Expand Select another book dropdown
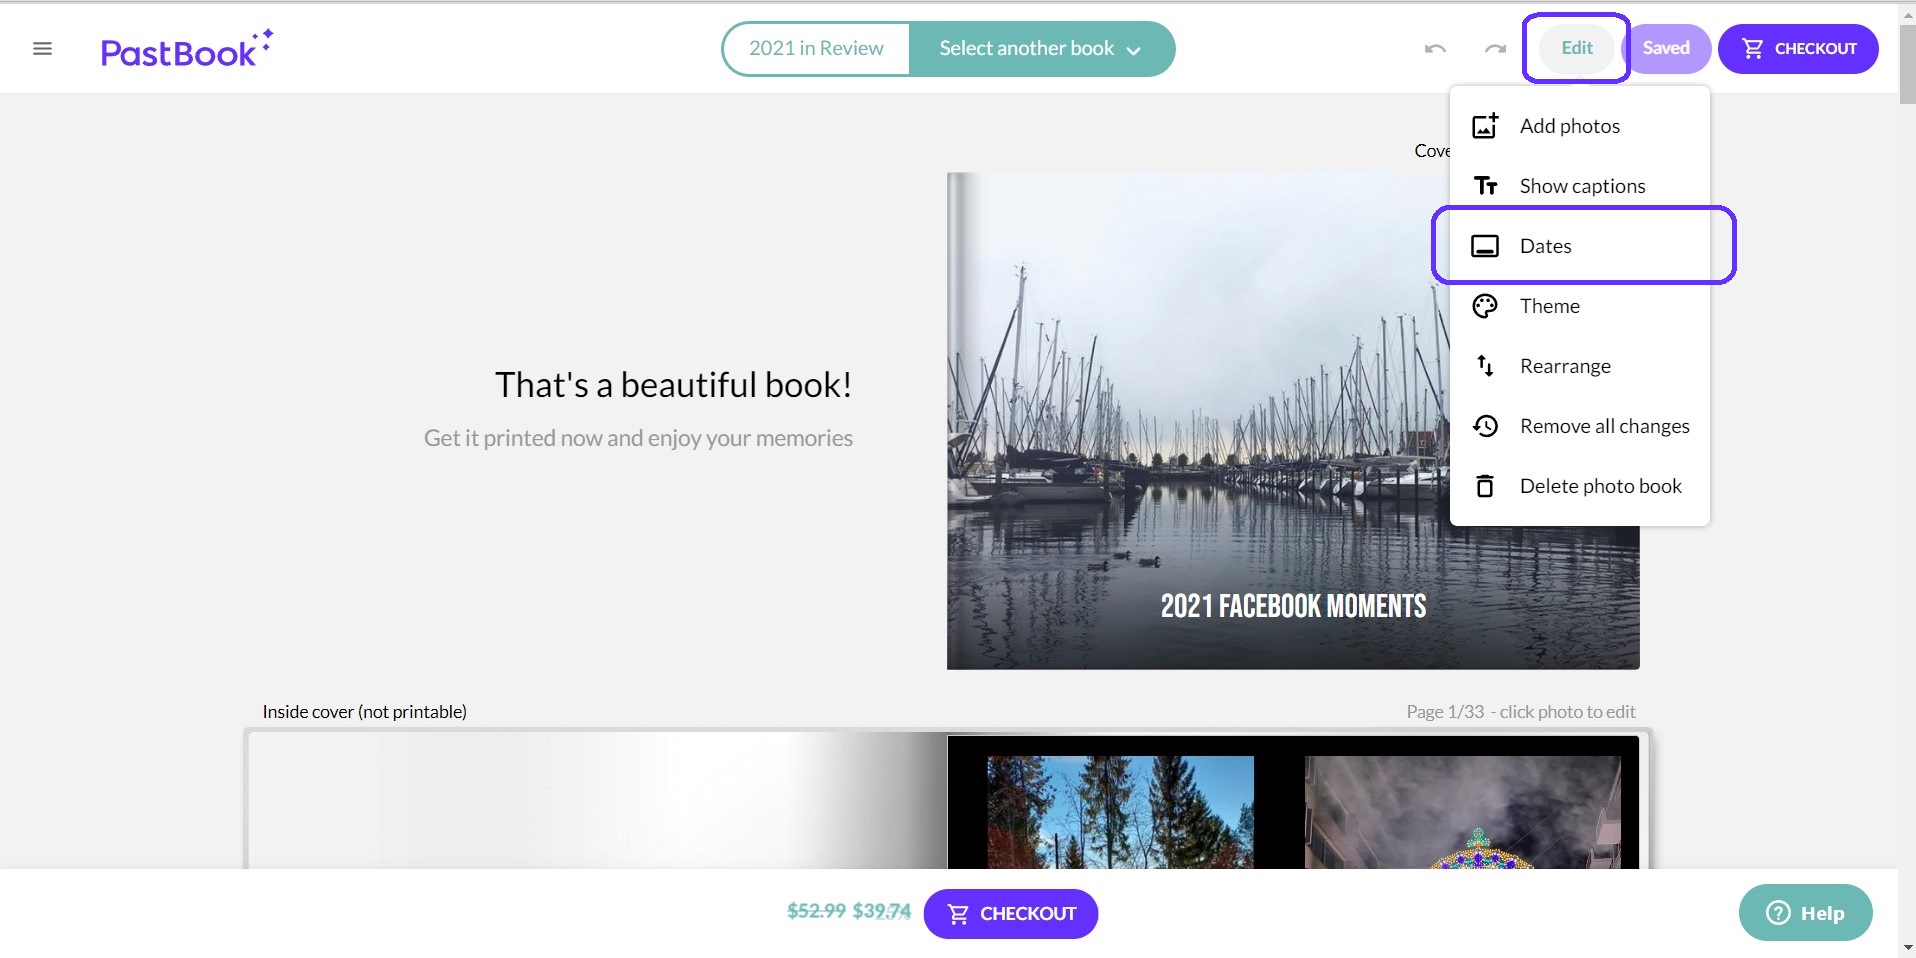 [1041, 49]
